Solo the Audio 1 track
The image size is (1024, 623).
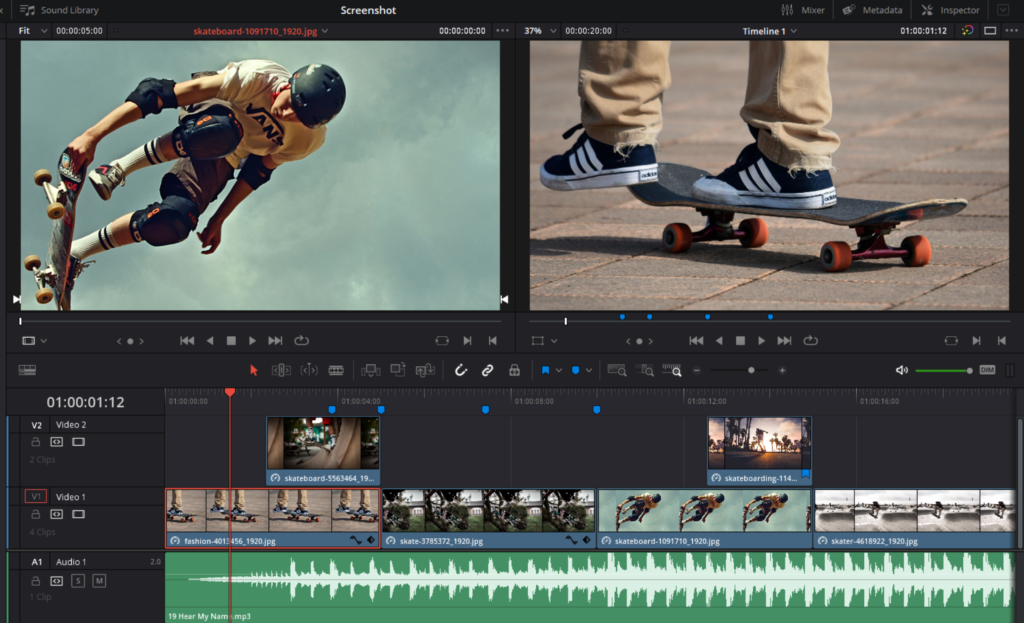(78, 581)
